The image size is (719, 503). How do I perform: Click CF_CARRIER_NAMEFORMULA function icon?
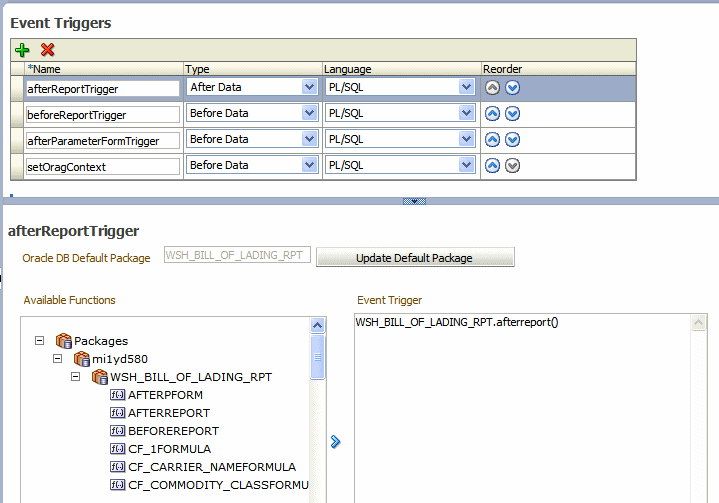pos(117,467)
